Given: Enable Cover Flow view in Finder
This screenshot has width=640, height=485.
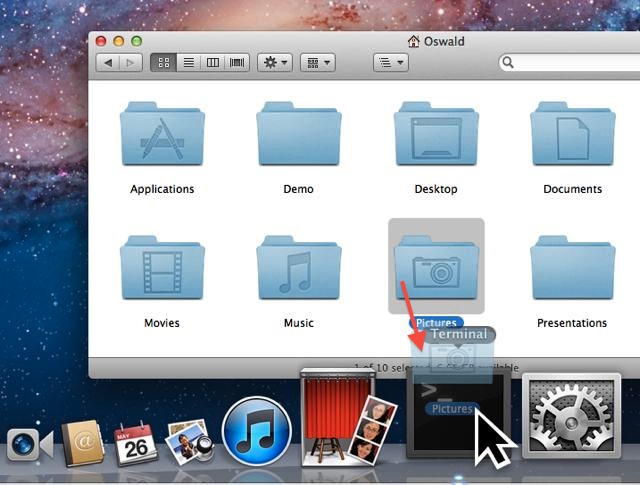Looking at the screenshot, I should 237,62.
